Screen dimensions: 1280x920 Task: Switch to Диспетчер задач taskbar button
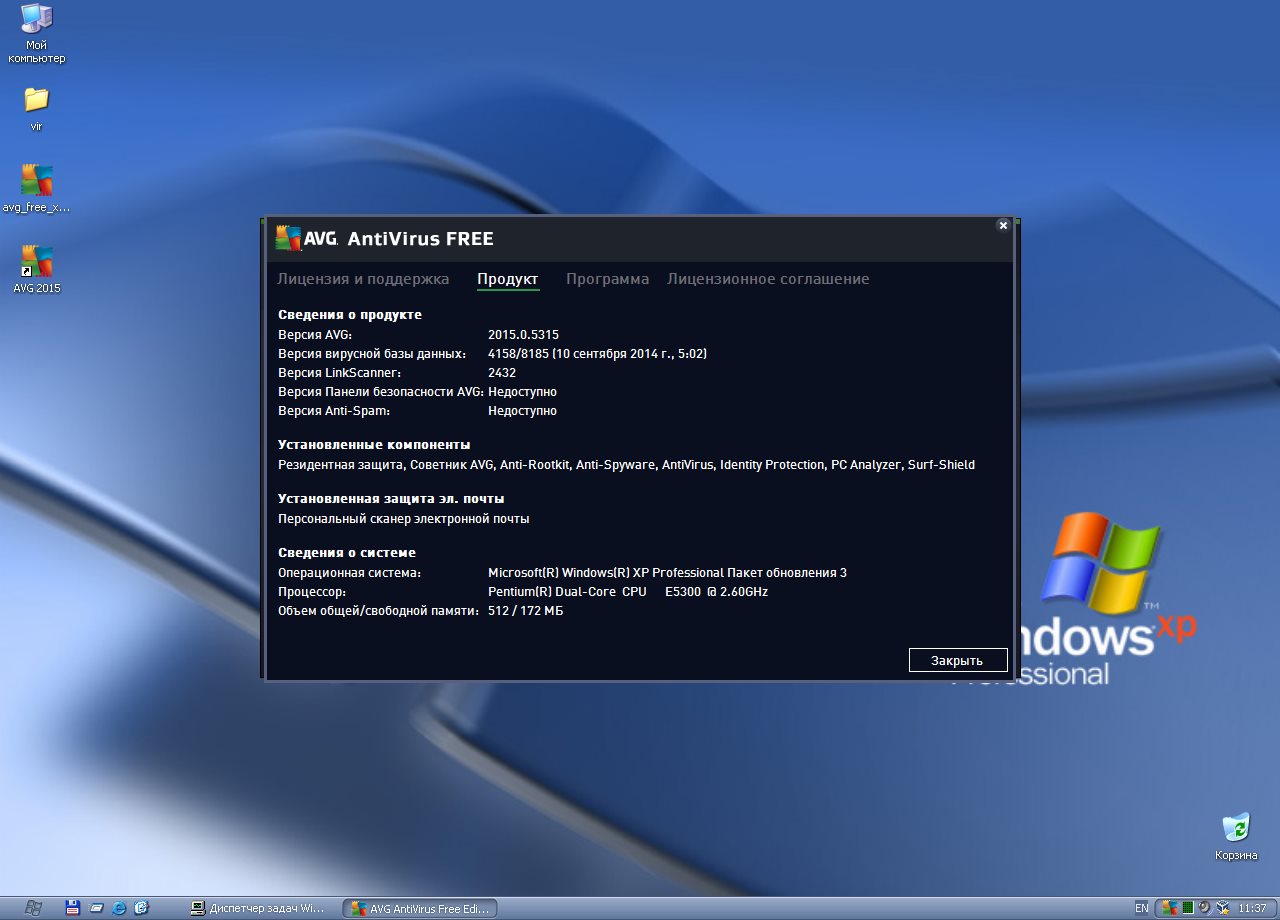257,908
